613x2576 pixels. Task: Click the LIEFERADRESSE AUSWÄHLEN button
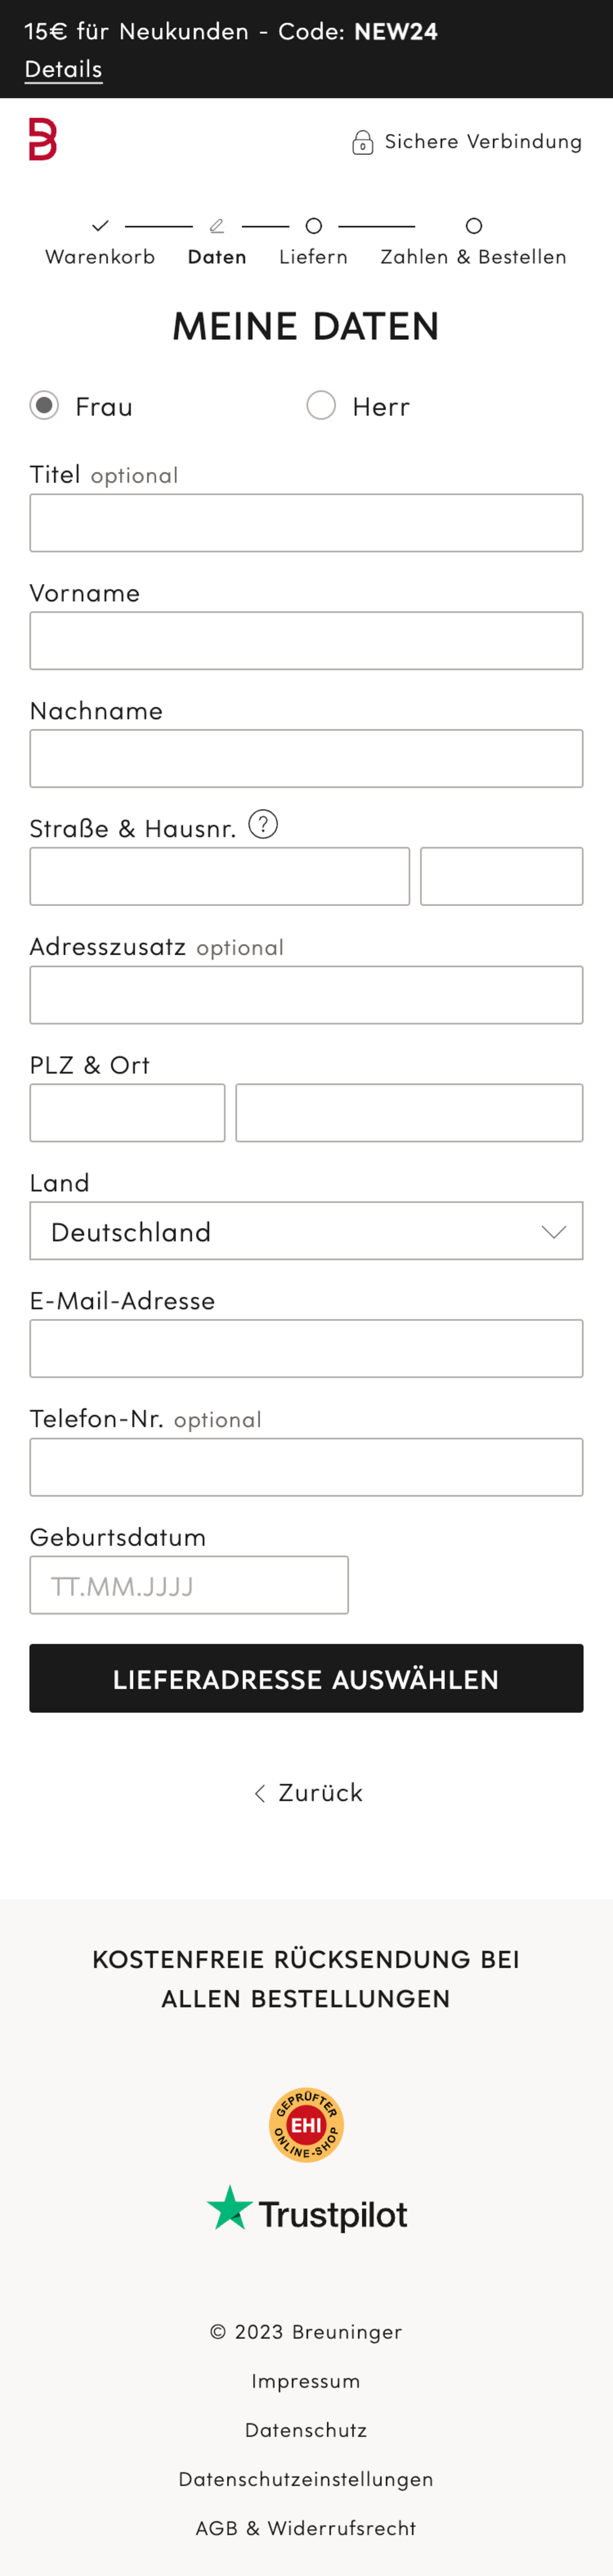click(x=306, y=1679)
